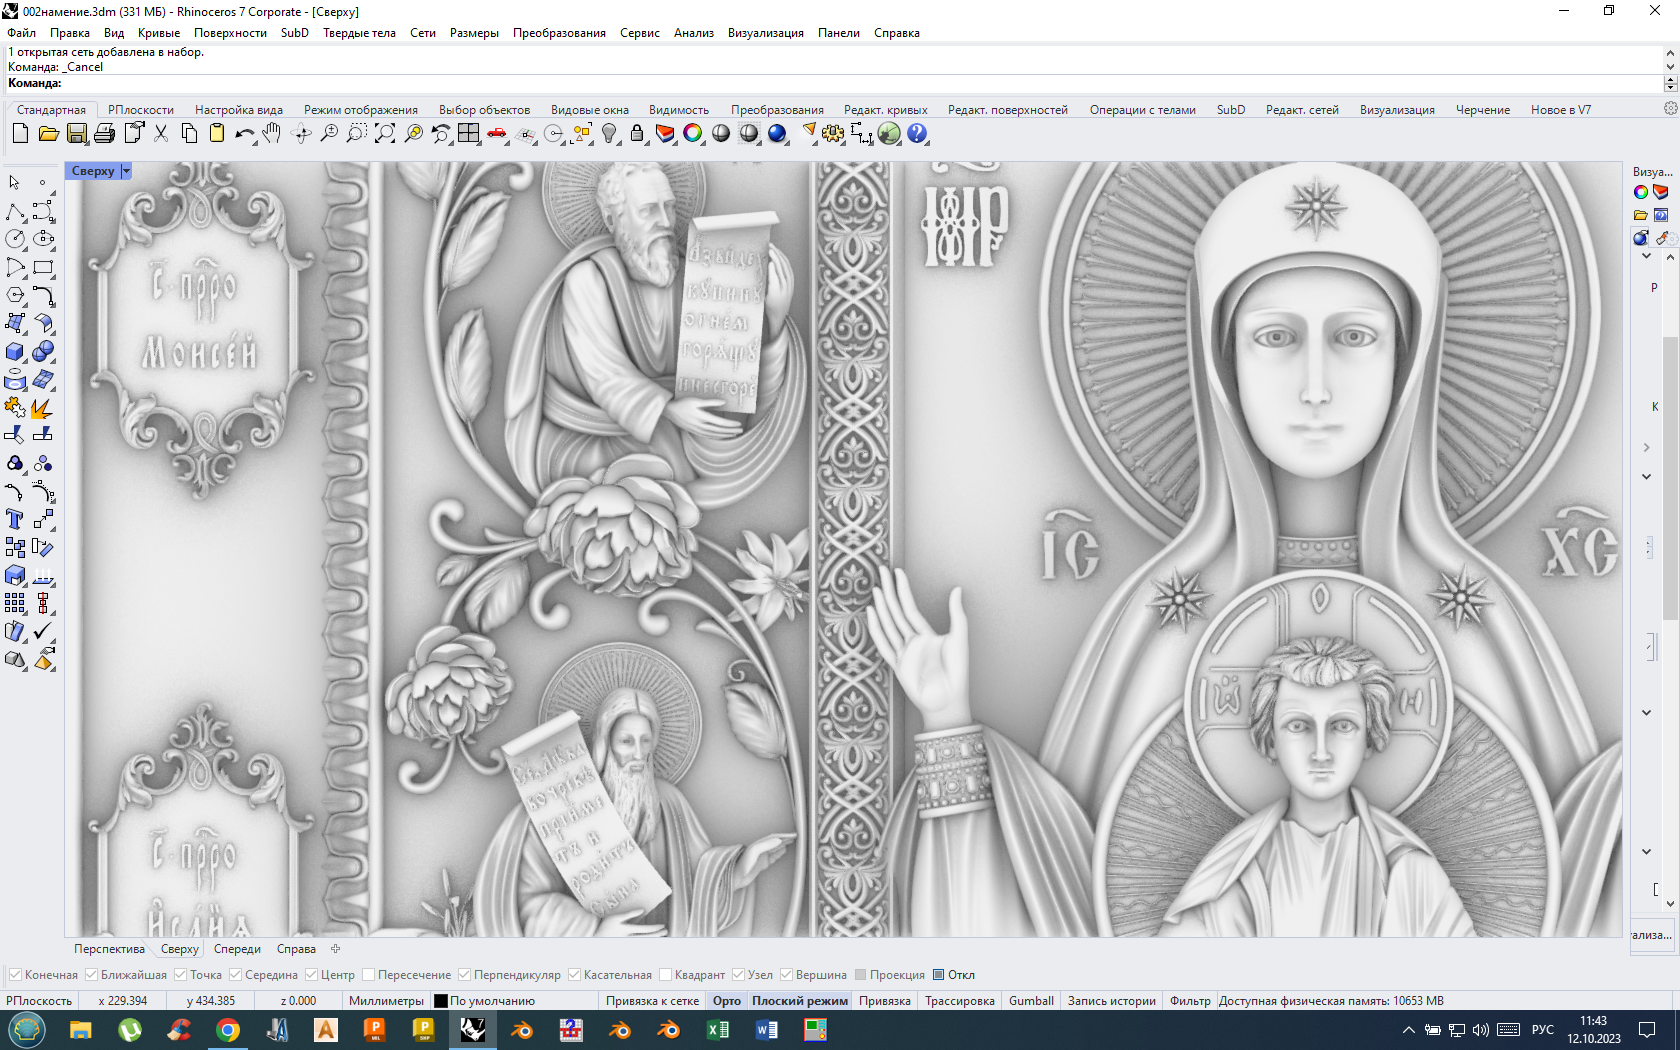Screen dimensions: 1680x1050
Task: Select the arrow pointer selection tool
Action: (x=15, y=183)
